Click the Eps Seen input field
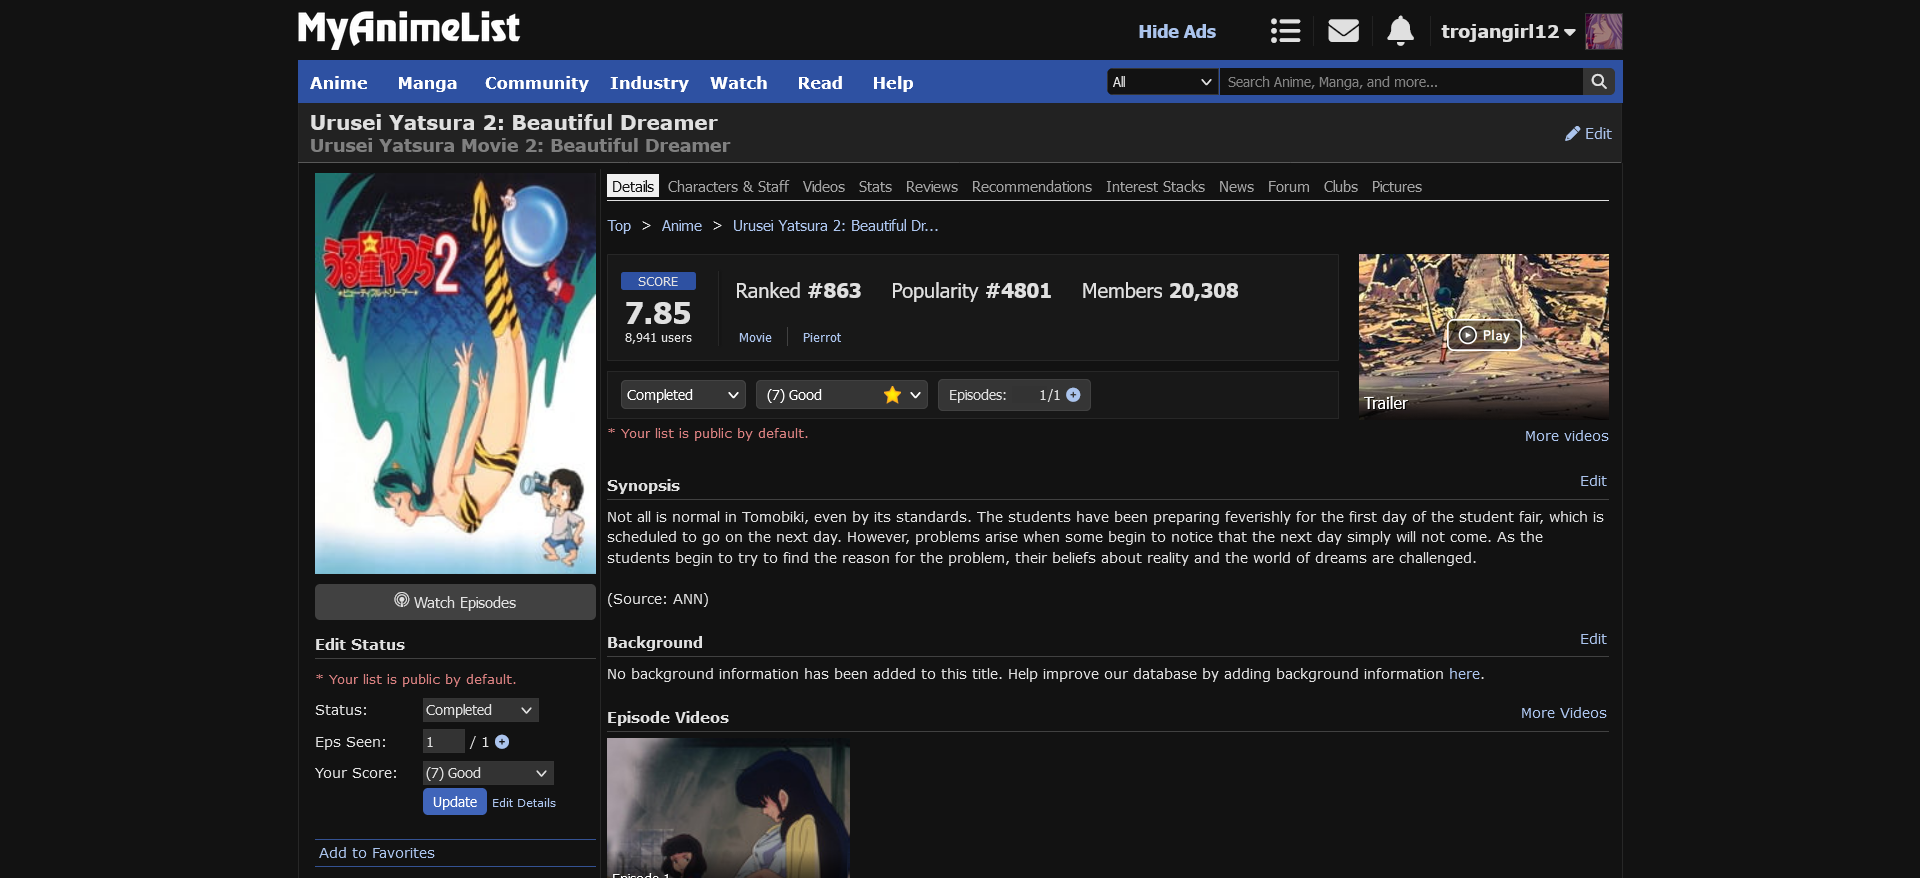This screenshot has height=878, width=1920. point(444,741)
